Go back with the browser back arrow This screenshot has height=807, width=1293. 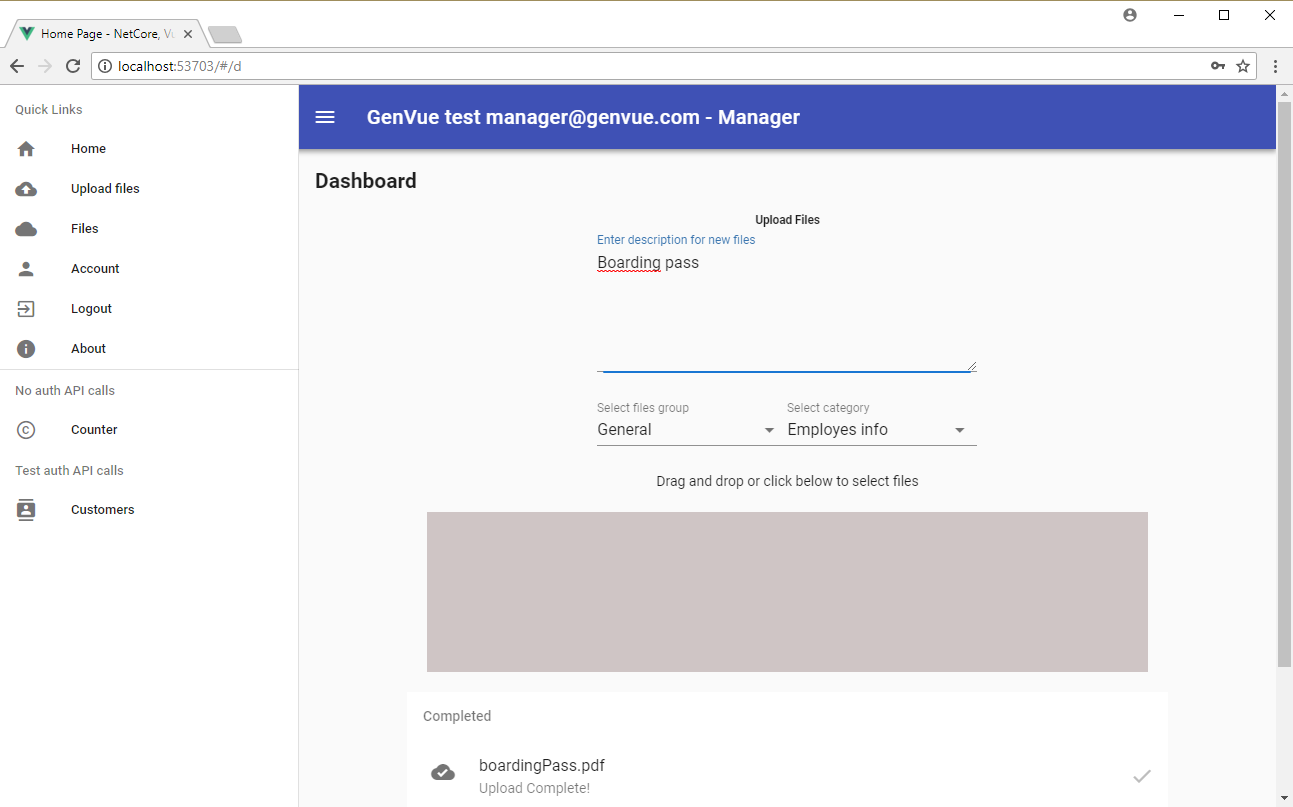coord(17,66)
